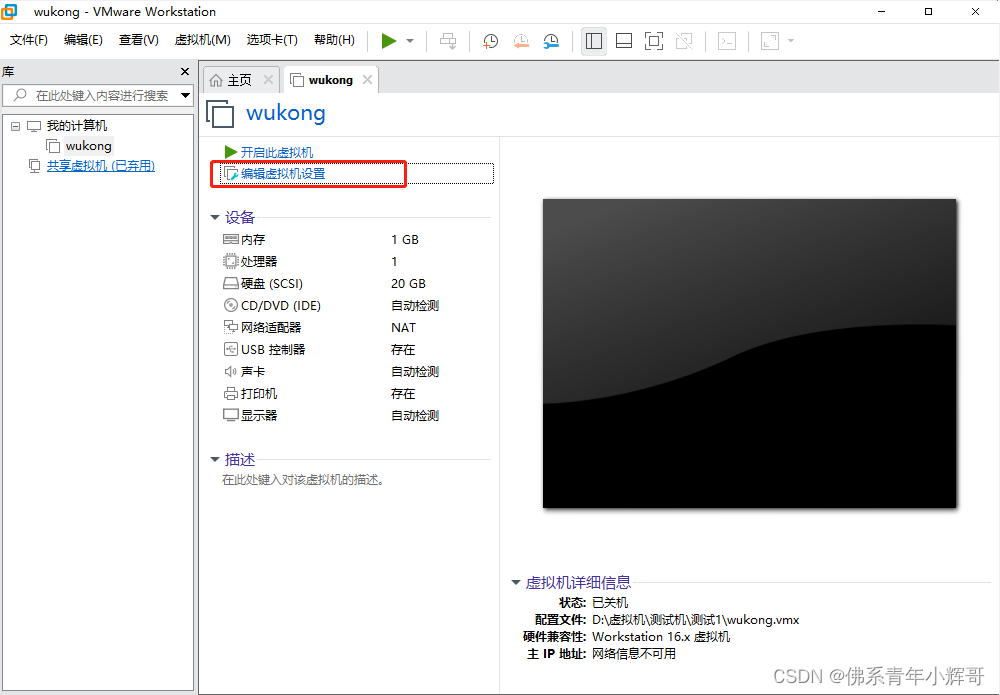
Task: Click 编辑虚拟机设置 link
Action: (283, 173)
